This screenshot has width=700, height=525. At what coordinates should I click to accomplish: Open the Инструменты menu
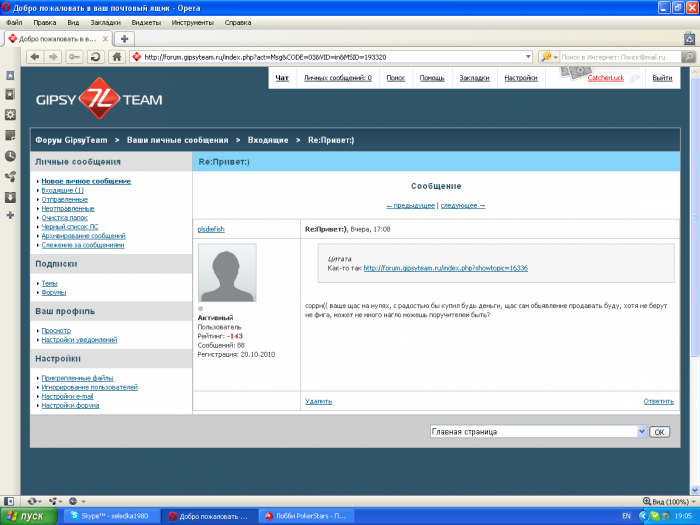point(192,22)
